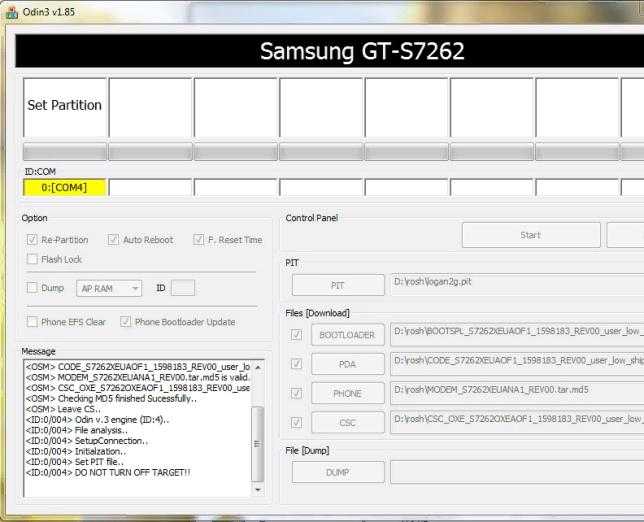Click the message log scrollbar thumb
This screenshot has height=522, width=644.
click(258, 444)
